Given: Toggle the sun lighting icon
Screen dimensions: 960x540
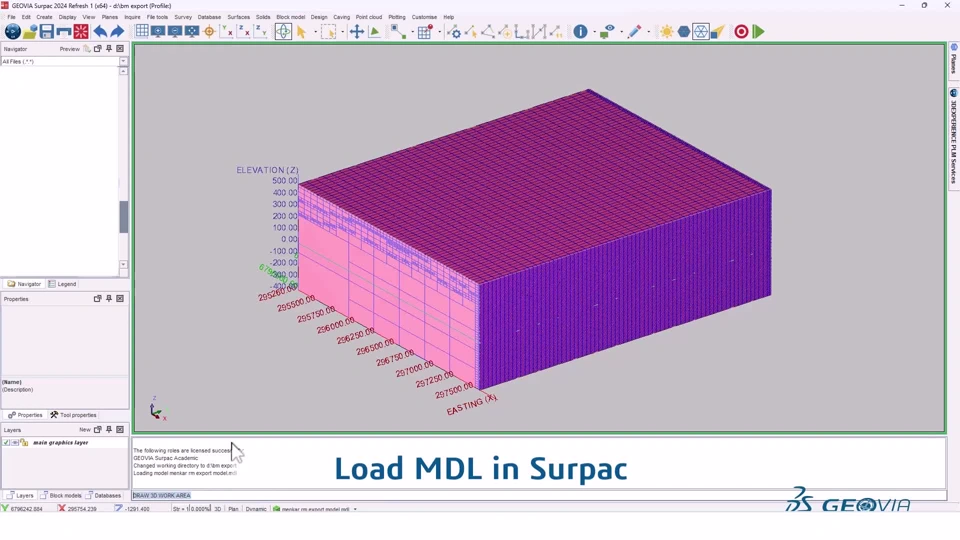Looking at the screenshot, I should [x=667, y=32].
